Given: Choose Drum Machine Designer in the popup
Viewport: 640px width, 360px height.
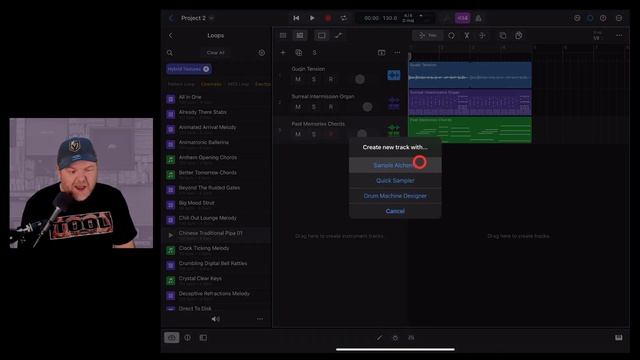Looking at the screenshot, I should tap(395, 196).
